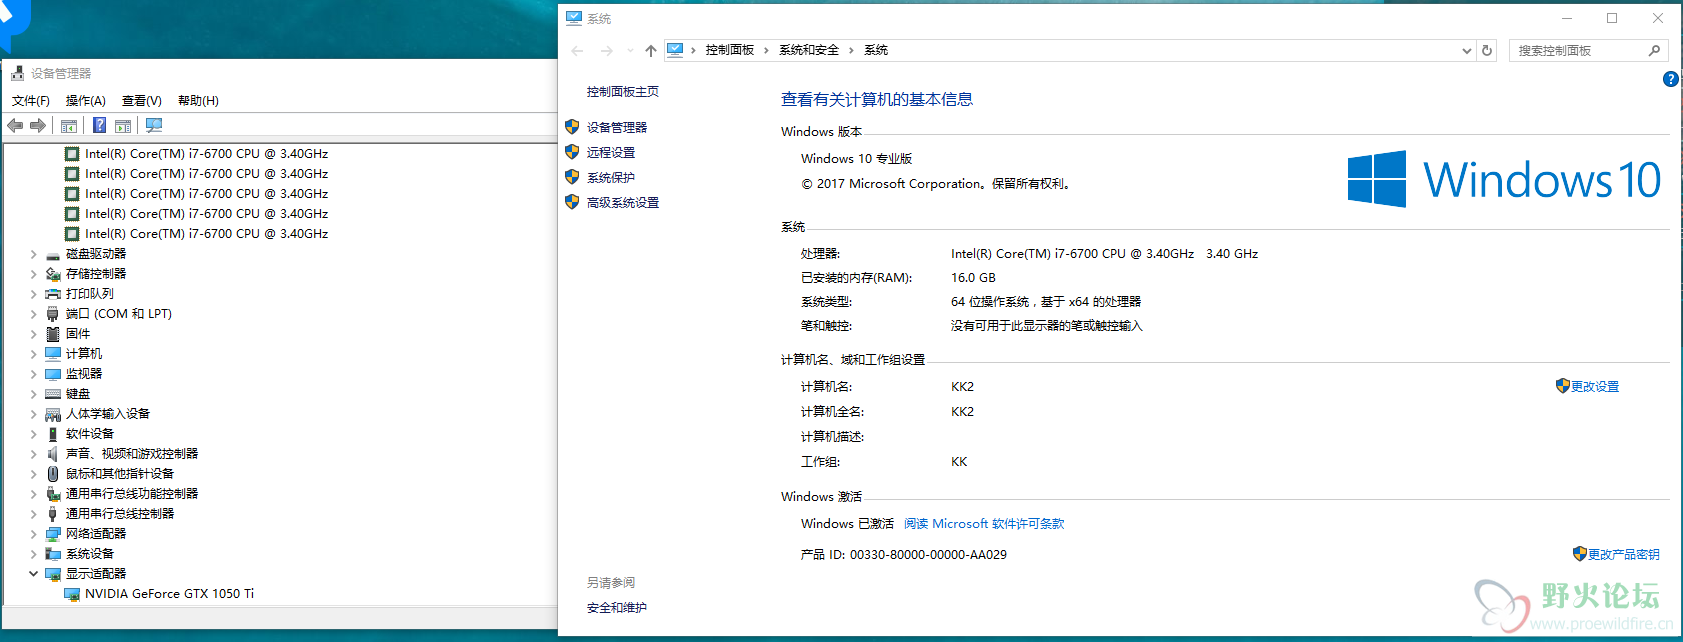Image resolution: width=1683 pixels, height=642 pixels.
Task: Click the 键盘 keyboard icon
Action: [x=53, y=394]
